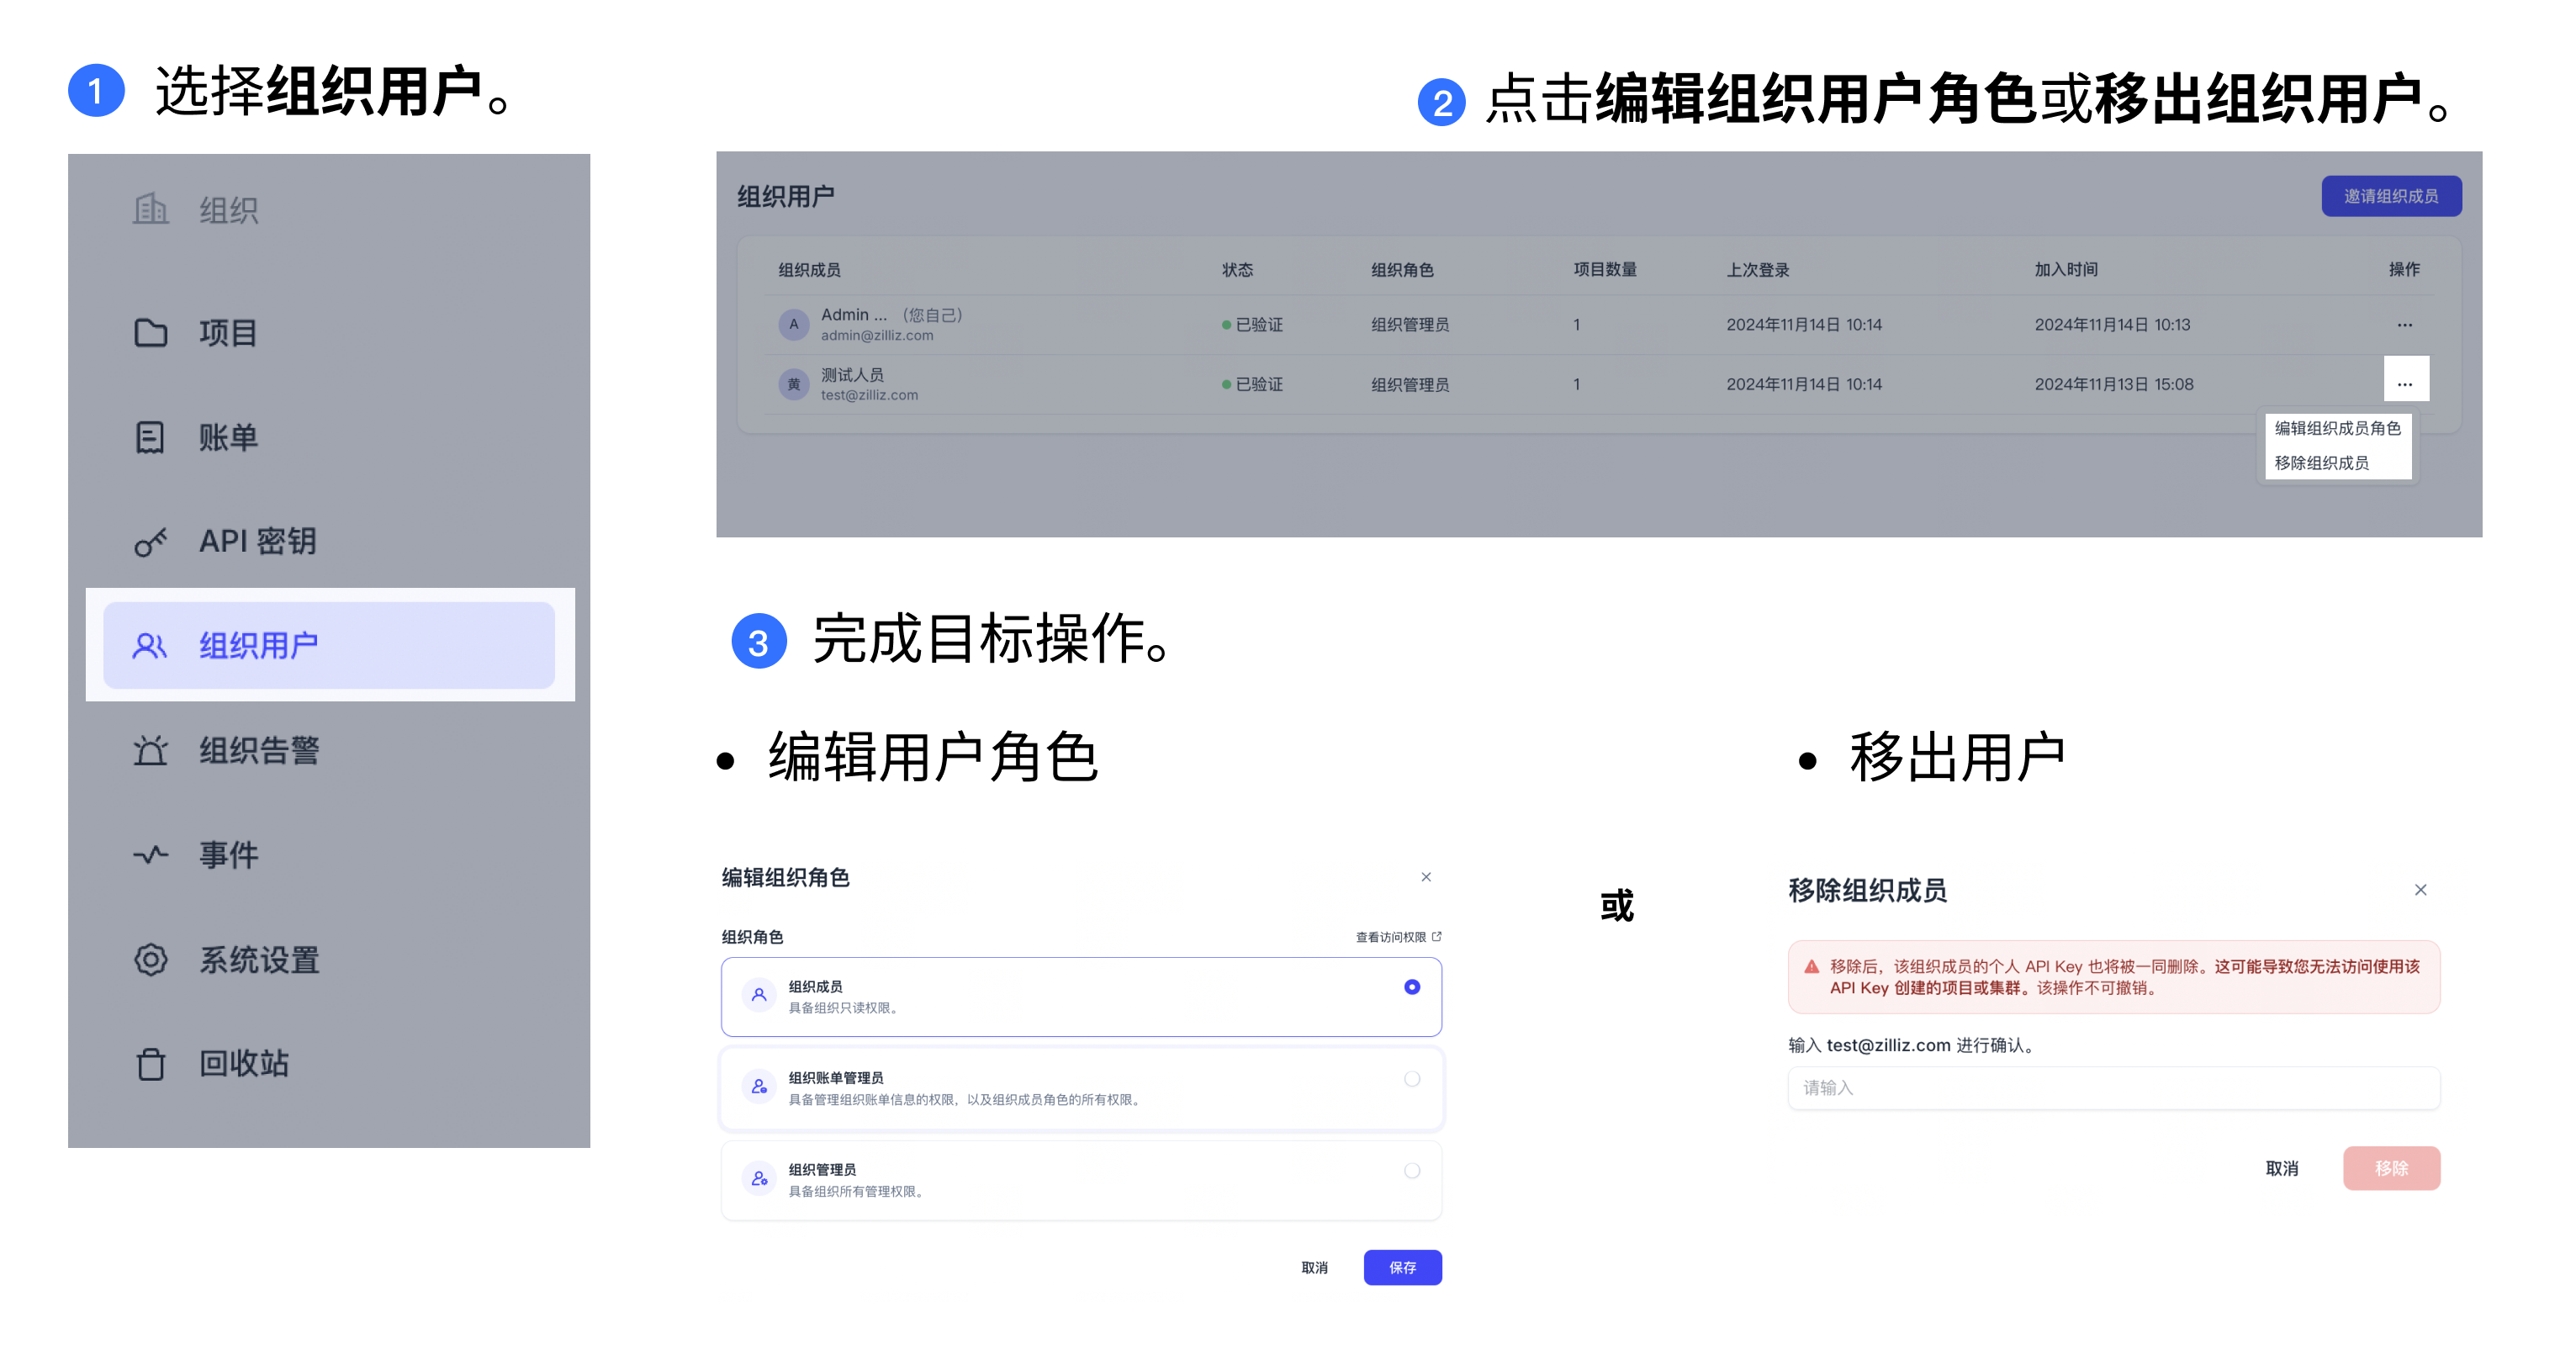Select the 组织管理员 role option
The image size is (2576, 1370).
(1411, 1170)
